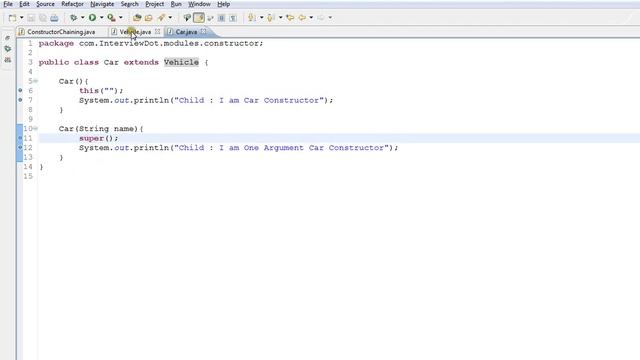Click the External Tools run icon

111,18
